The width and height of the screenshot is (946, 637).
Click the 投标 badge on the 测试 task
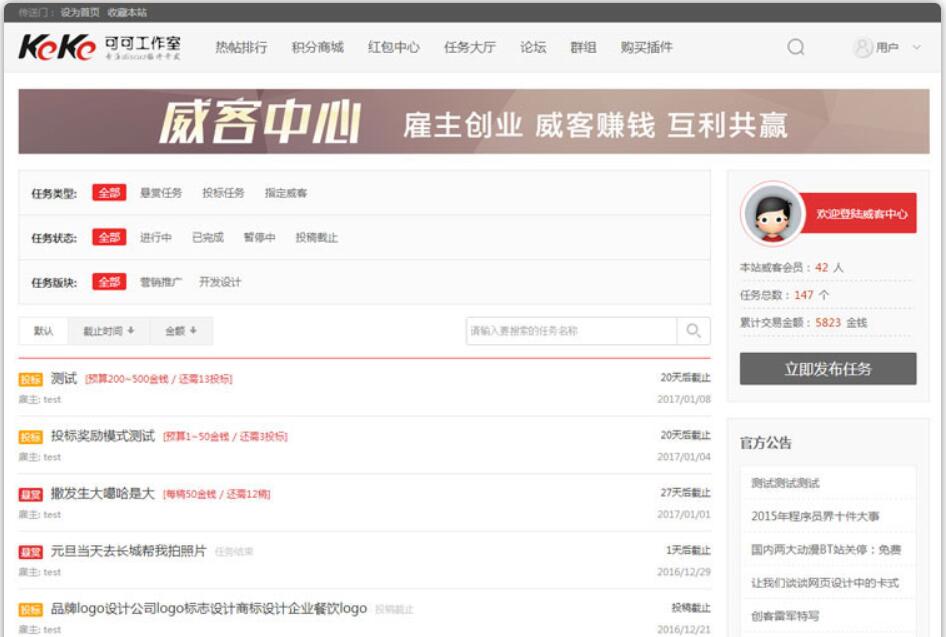tap(32, 379)
